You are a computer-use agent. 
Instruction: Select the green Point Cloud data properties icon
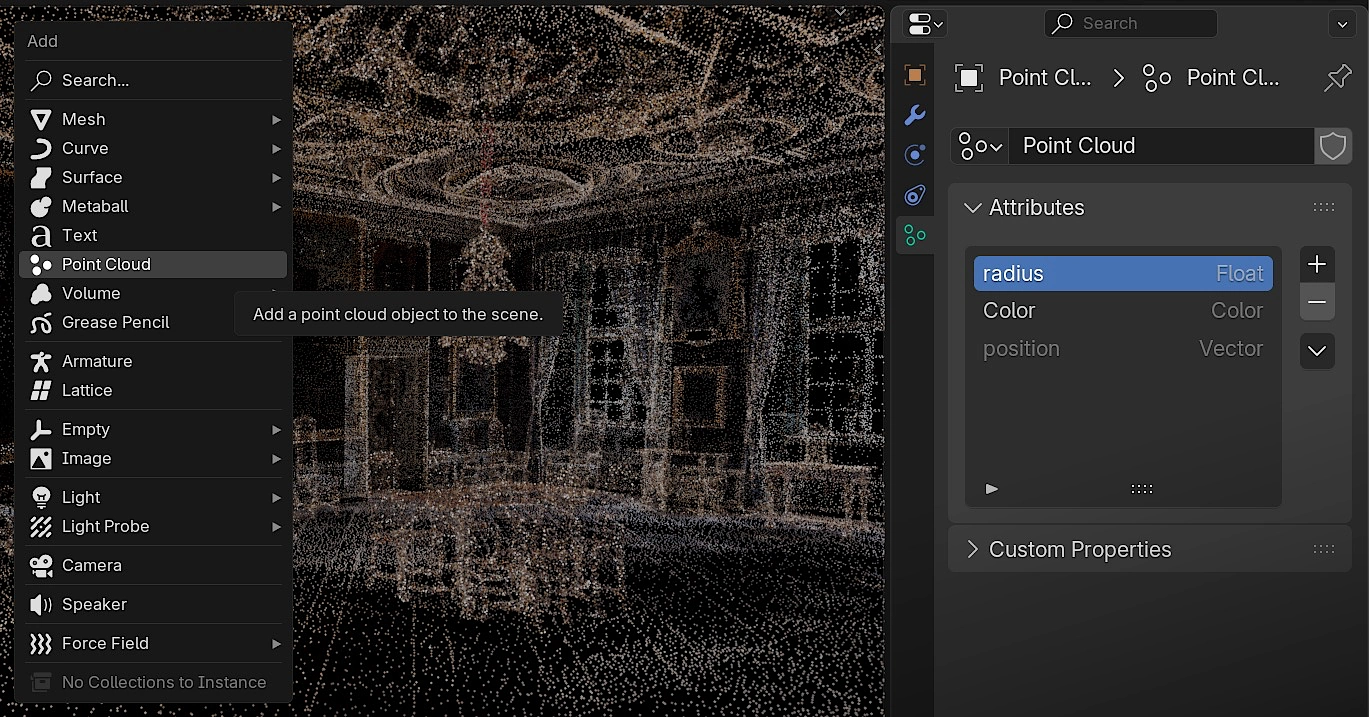click(x=914, y=235)
